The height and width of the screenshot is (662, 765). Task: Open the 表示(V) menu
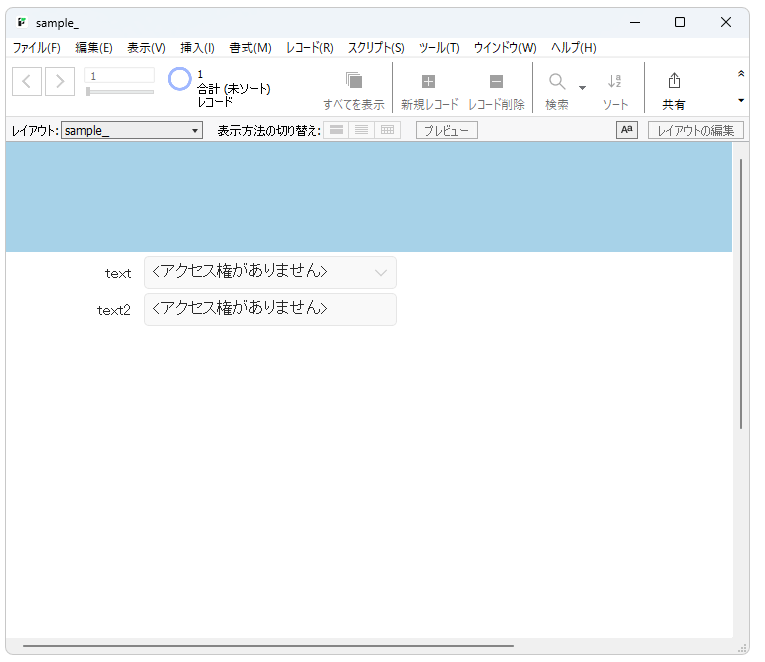click(x=146, y=48)
